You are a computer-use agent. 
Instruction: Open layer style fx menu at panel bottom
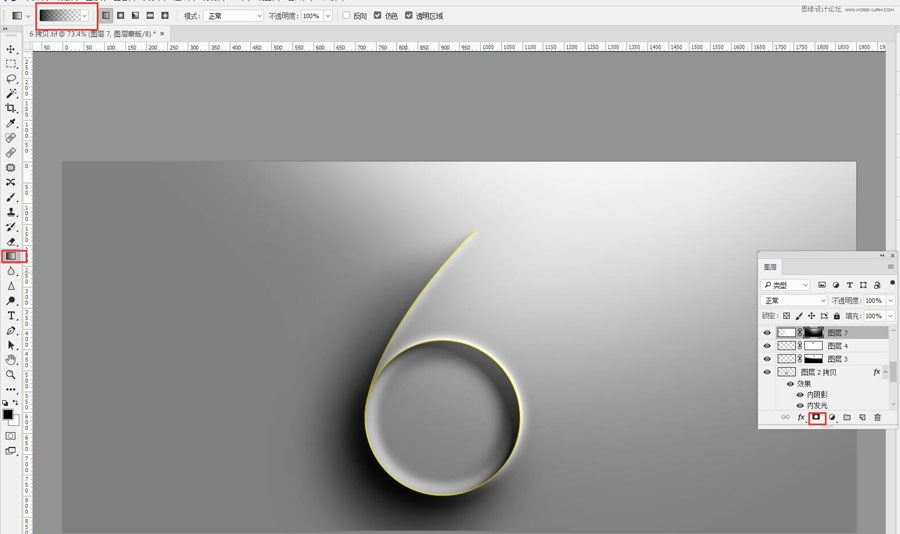(x=801, y=417)
